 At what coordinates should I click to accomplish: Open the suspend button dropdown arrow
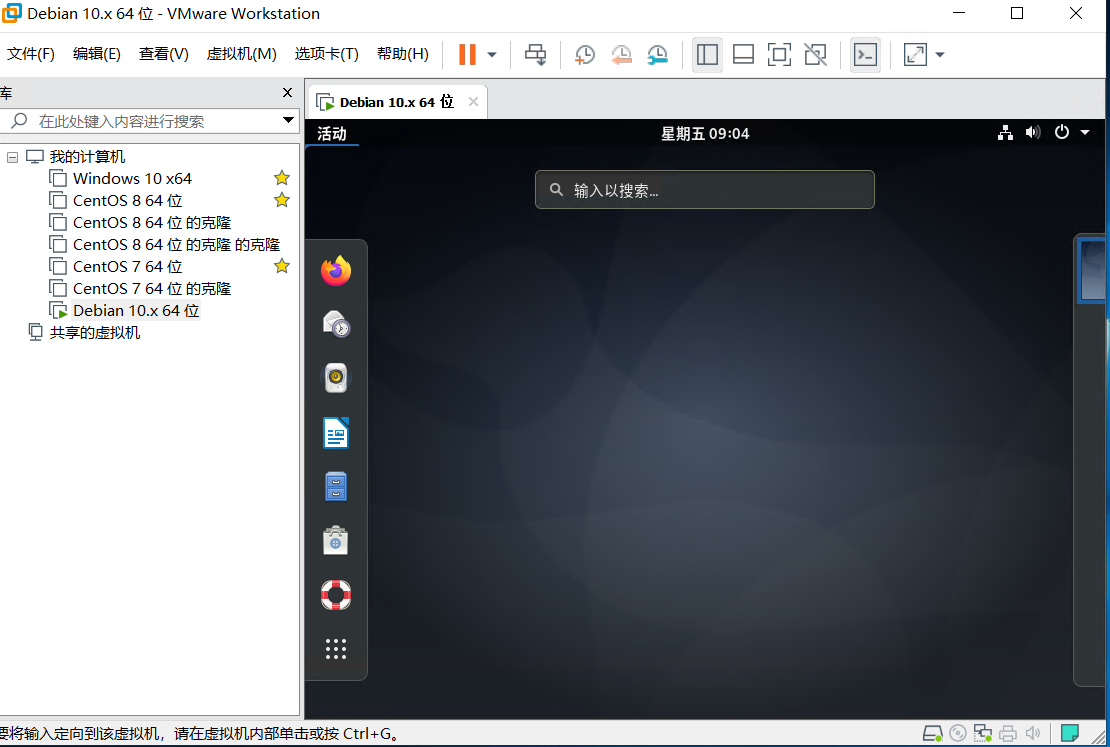(x=491, y=54)
